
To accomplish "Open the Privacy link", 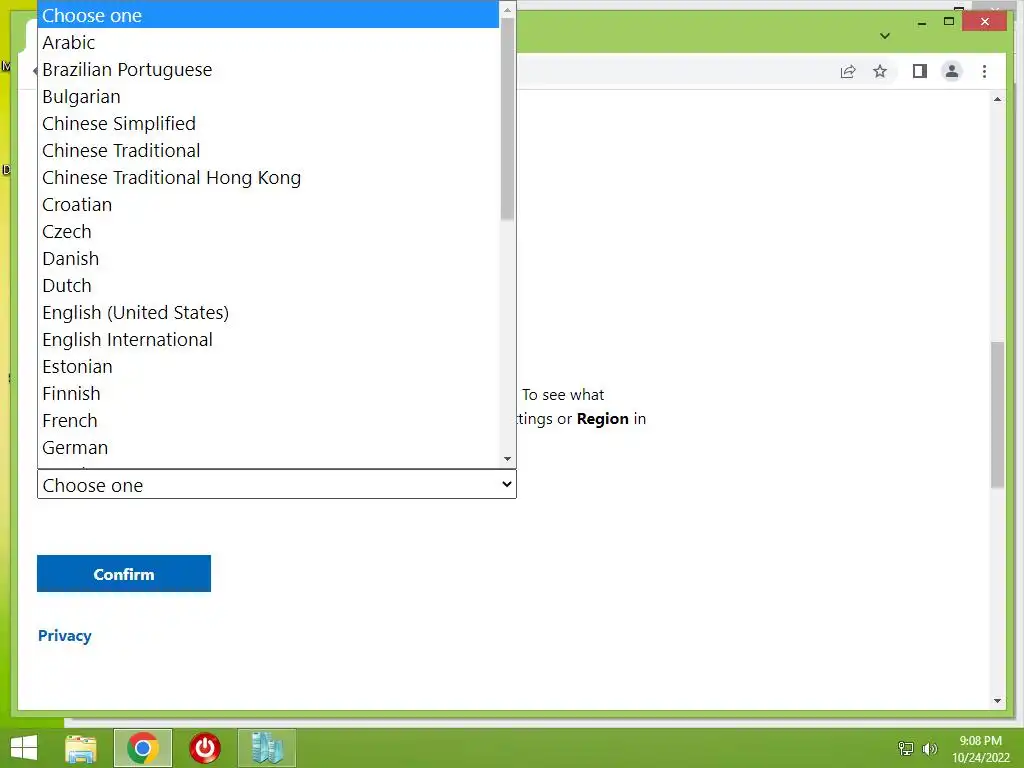I will click(x=65, y=635).
